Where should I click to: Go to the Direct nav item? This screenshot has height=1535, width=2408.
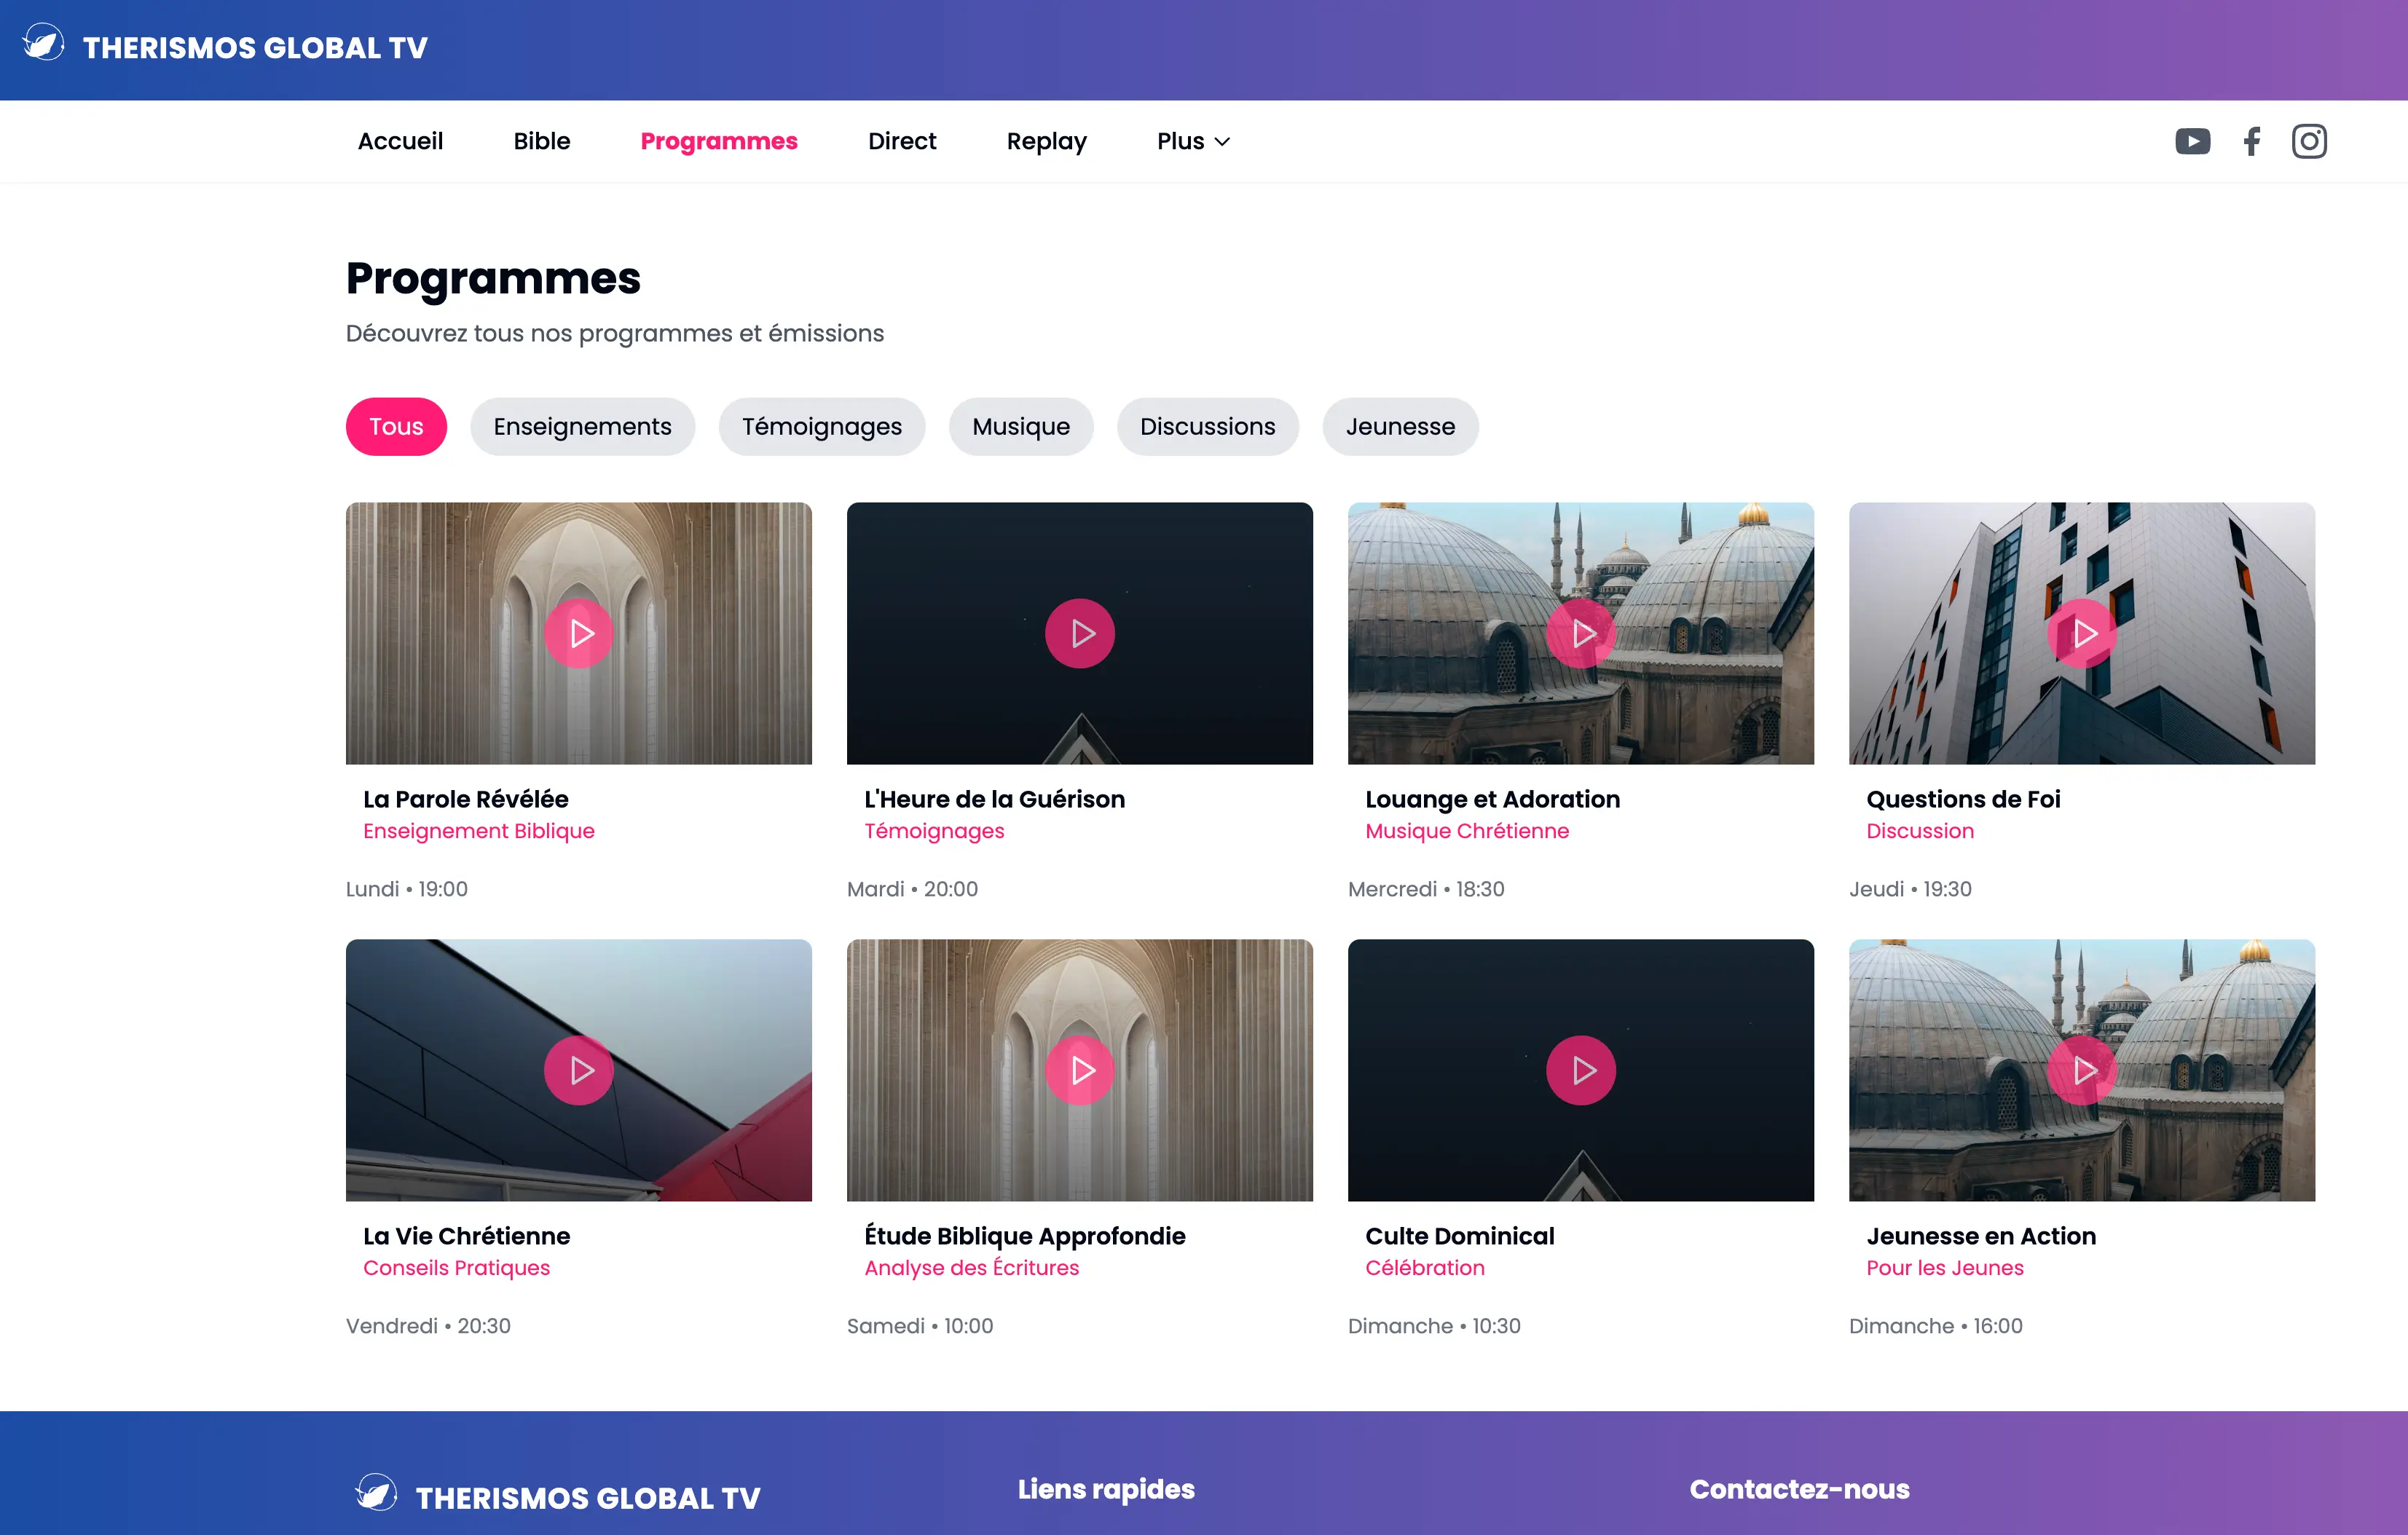click(901, 141)
